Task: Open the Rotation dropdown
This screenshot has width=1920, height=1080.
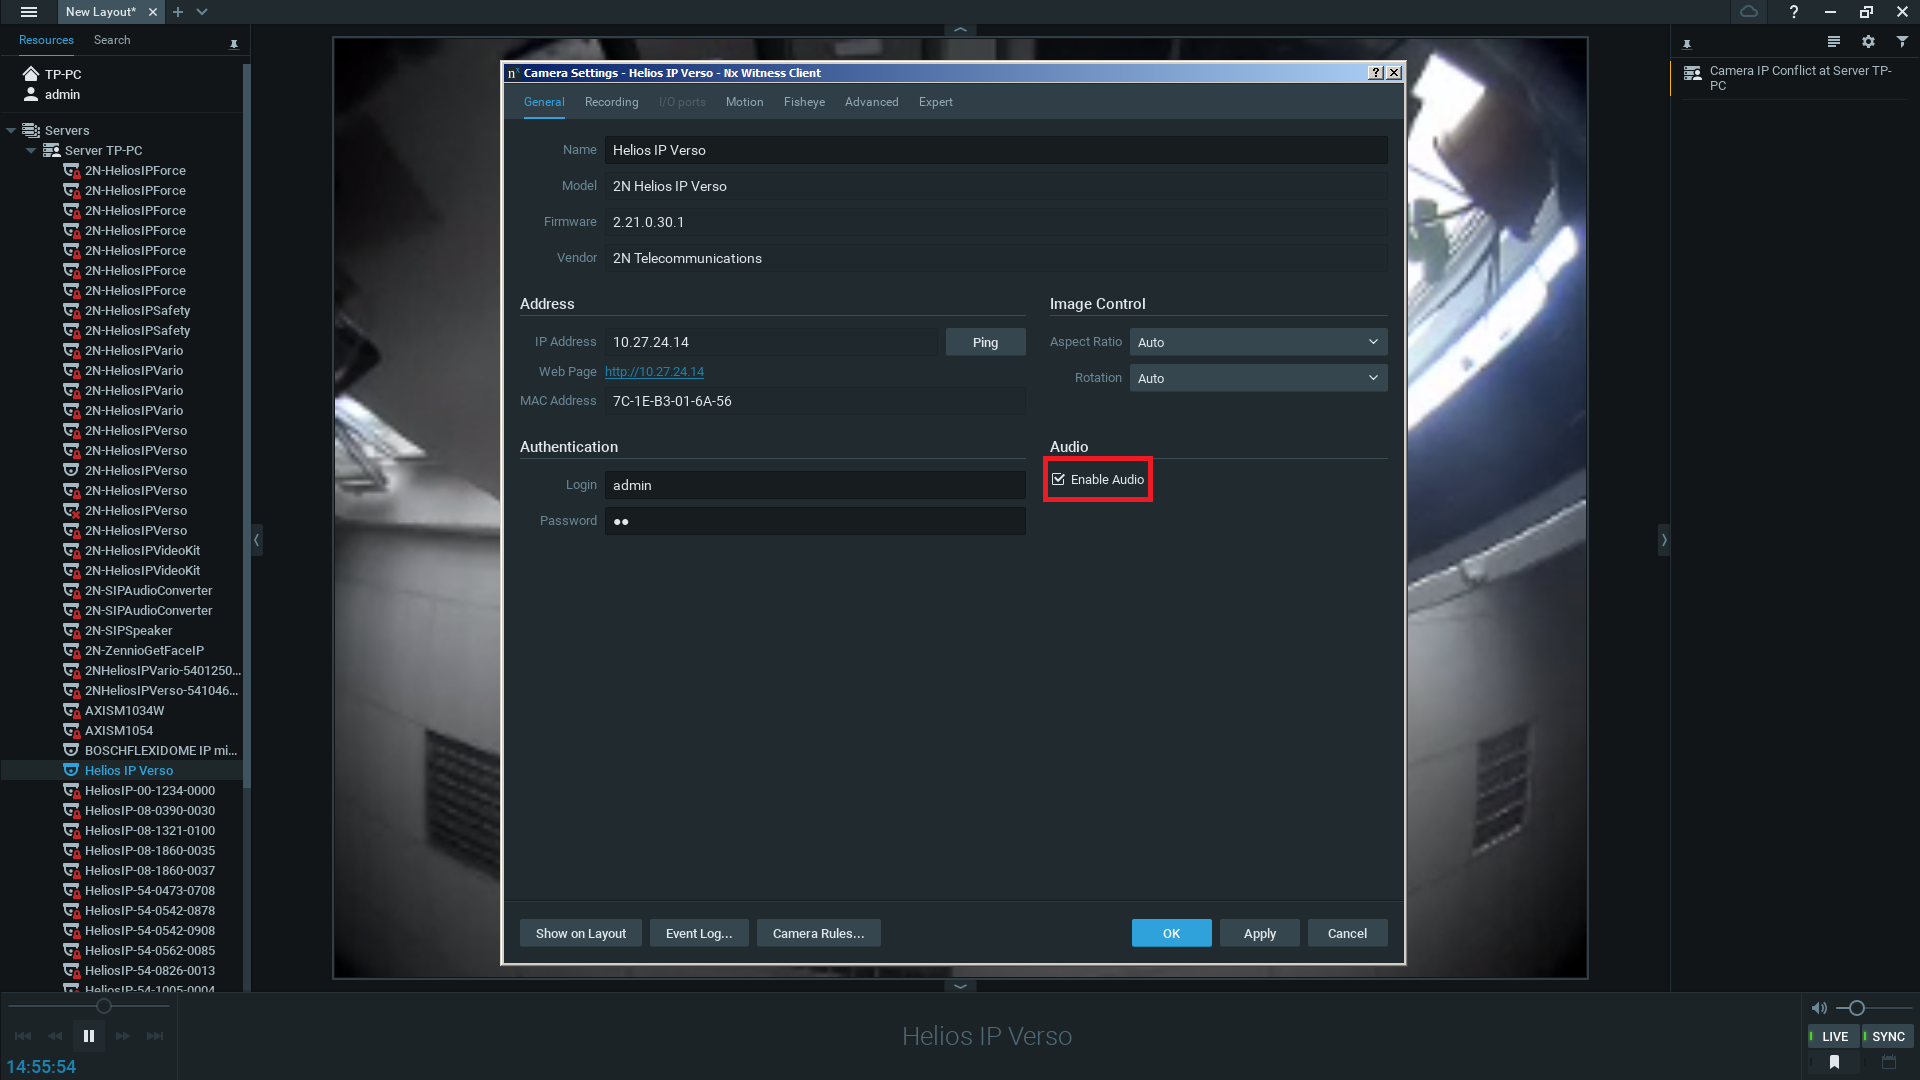Action: click(1258, 378)
